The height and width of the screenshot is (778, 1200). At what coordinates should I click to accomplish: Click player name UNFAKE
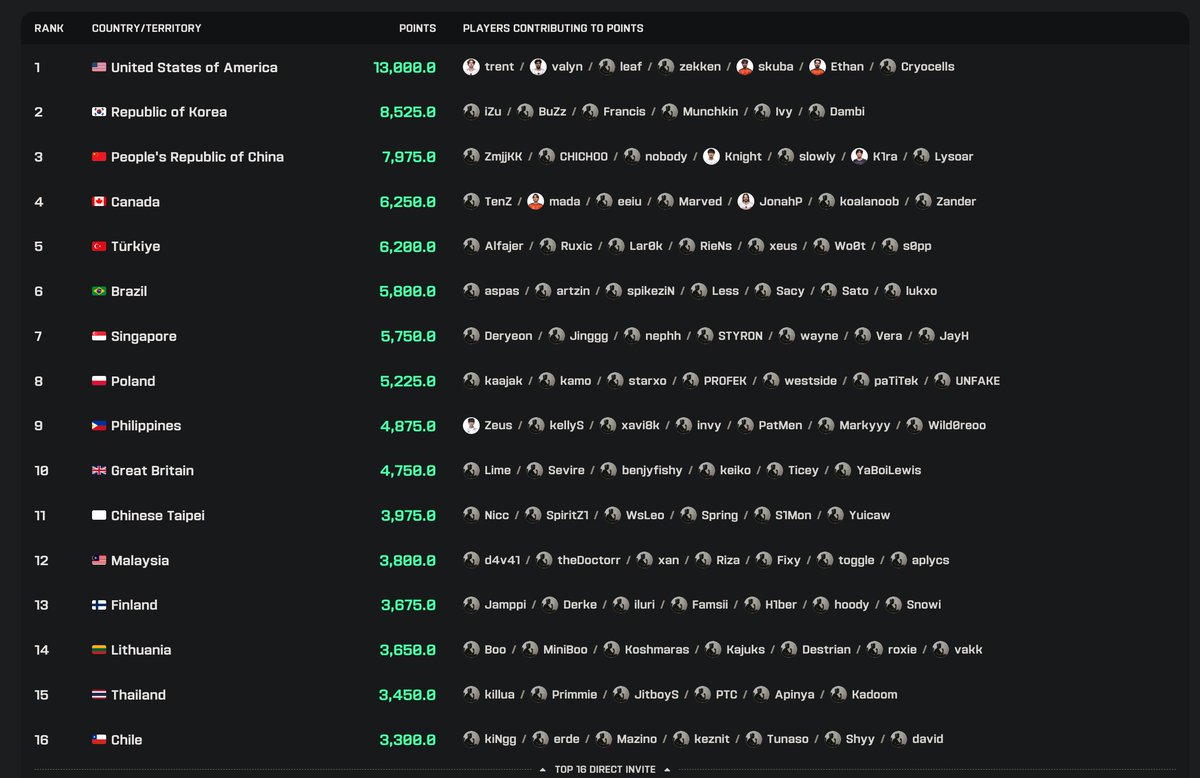click(x=978, y=381)
